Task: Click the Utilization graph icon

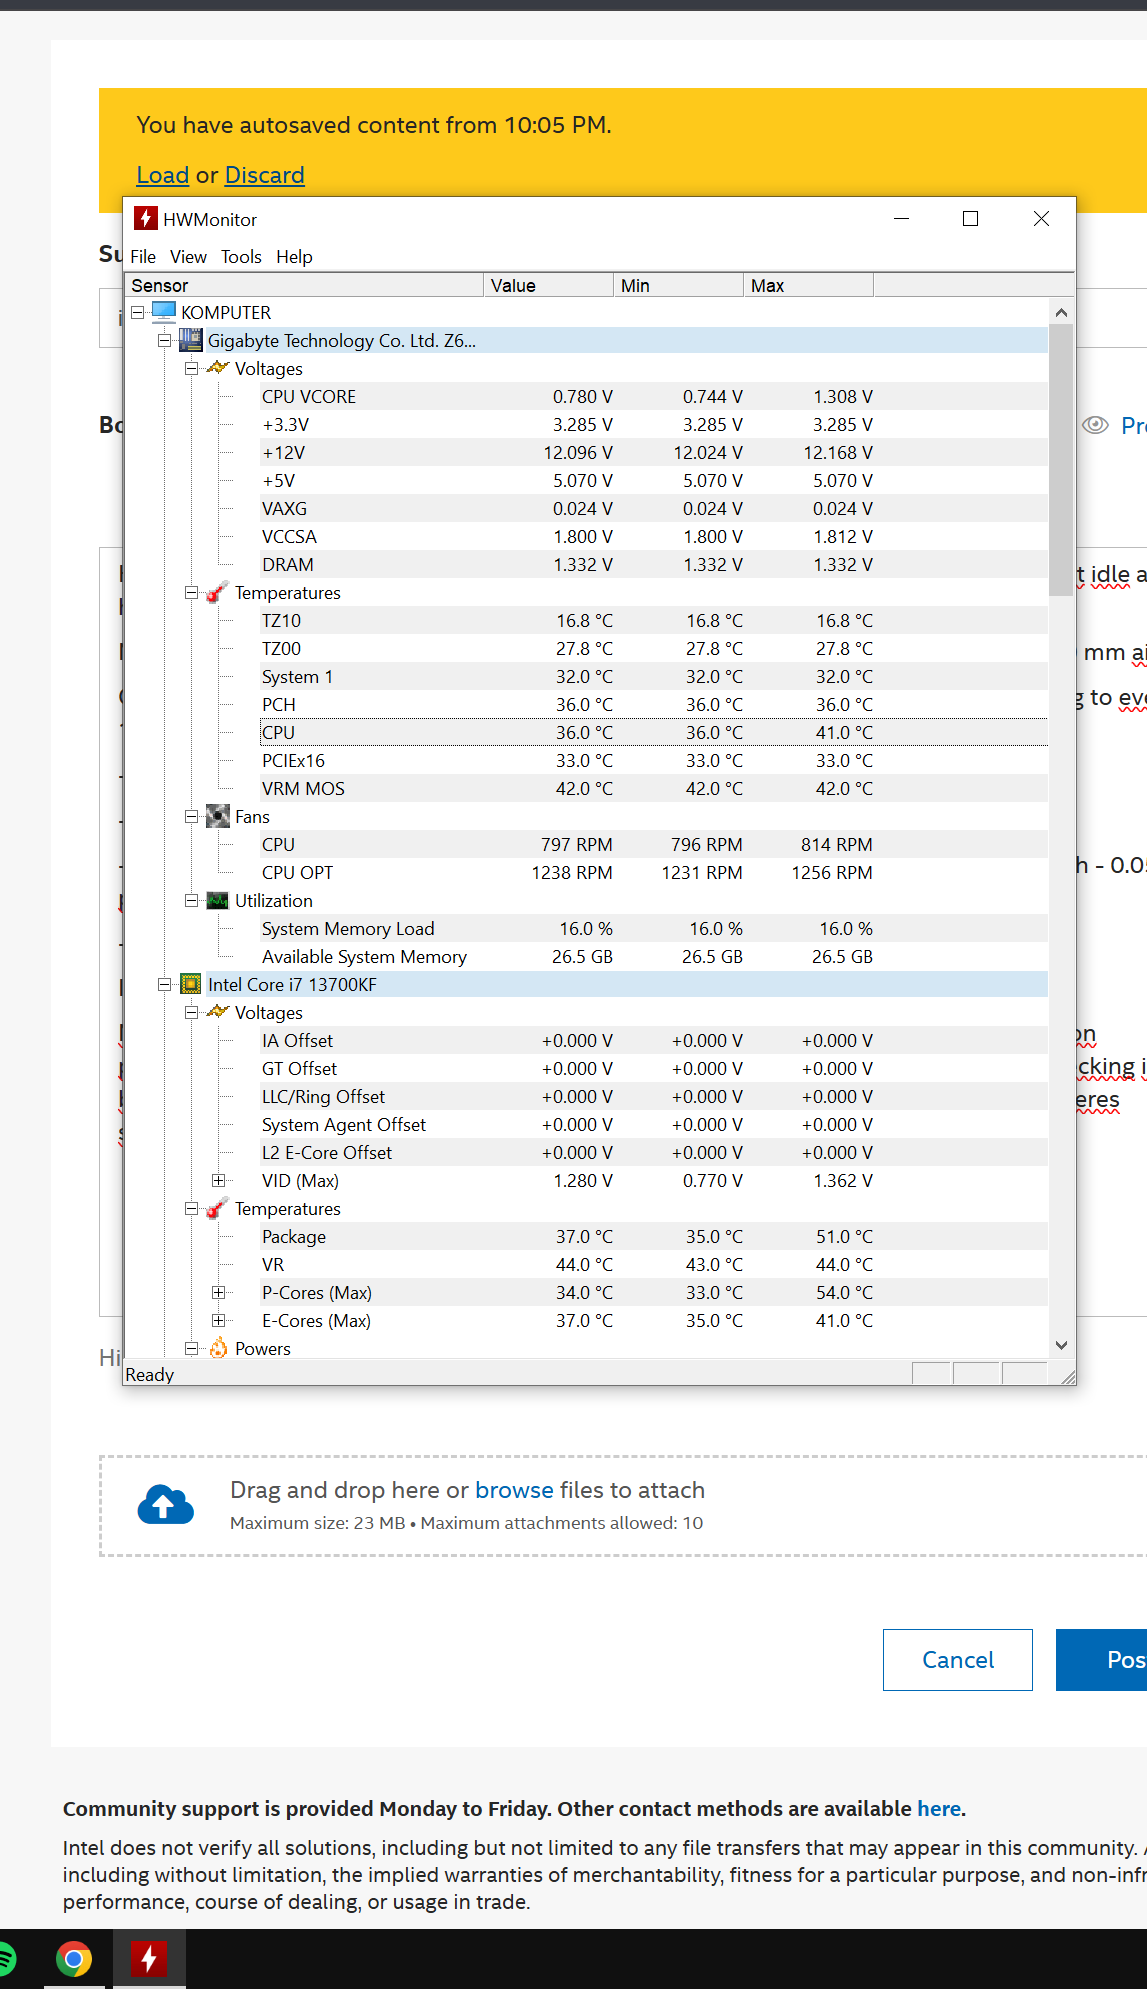Action: [218, 901]
